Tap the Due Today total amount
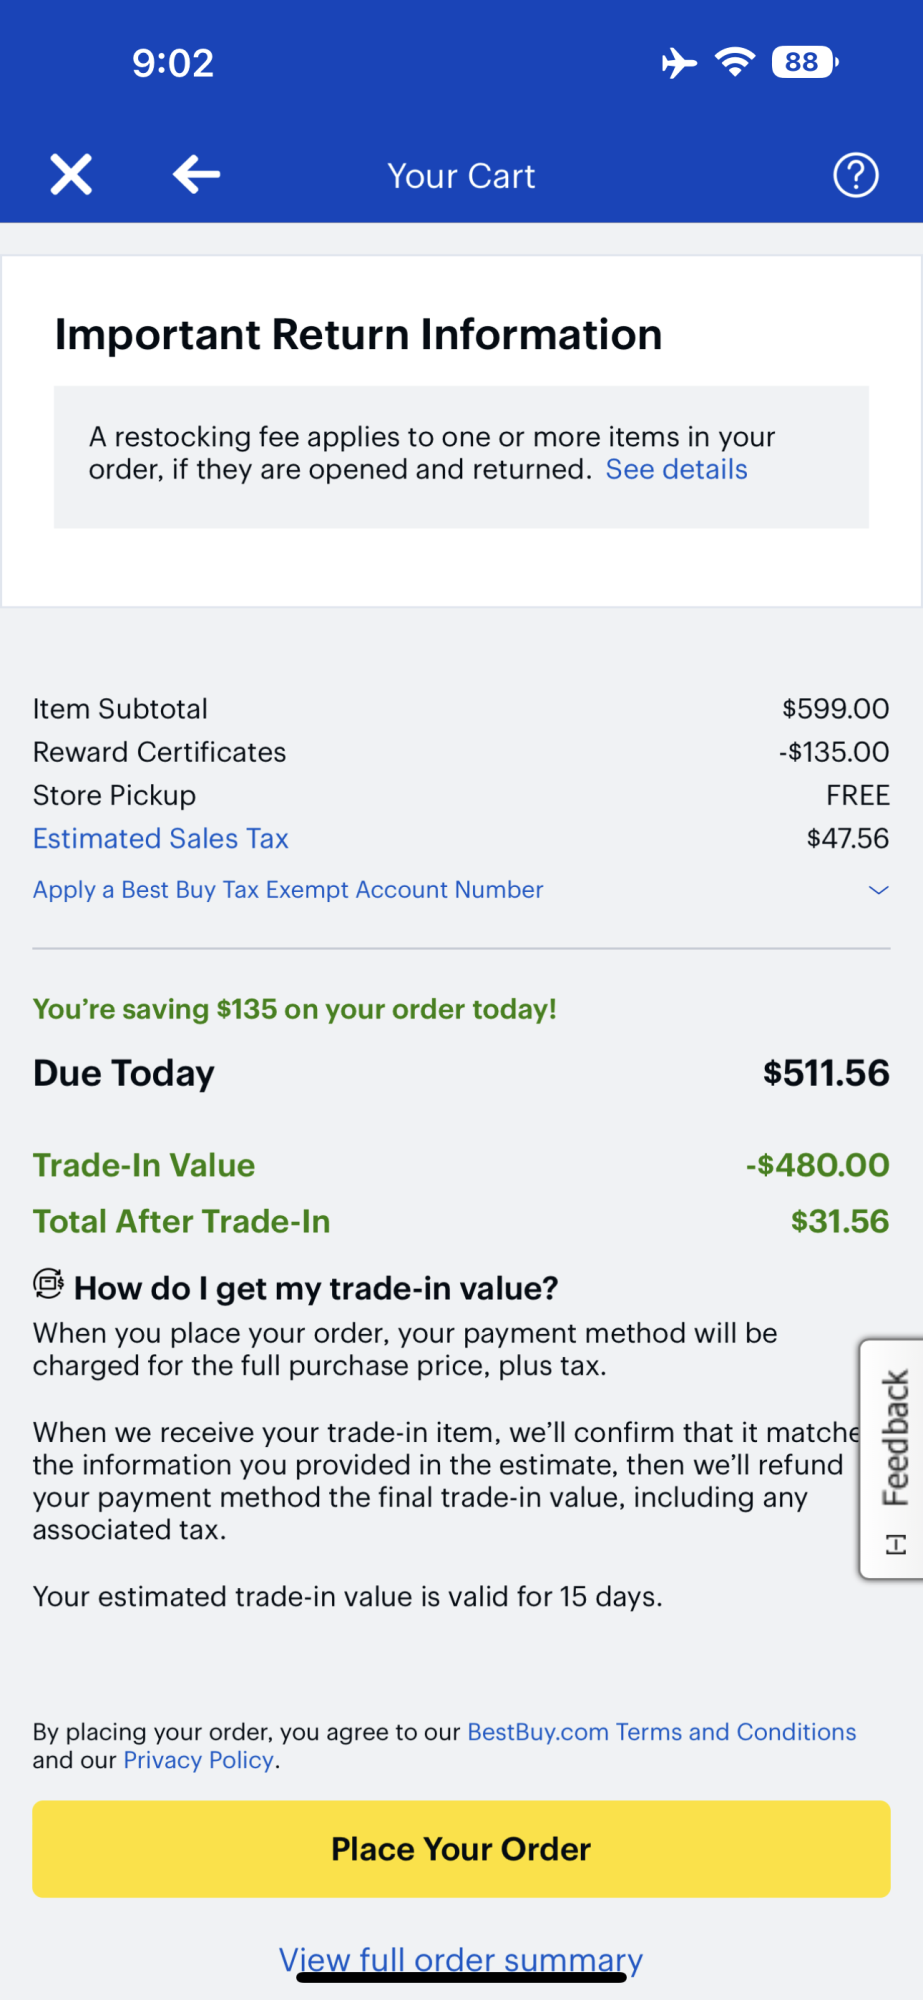 [825, 1073]
